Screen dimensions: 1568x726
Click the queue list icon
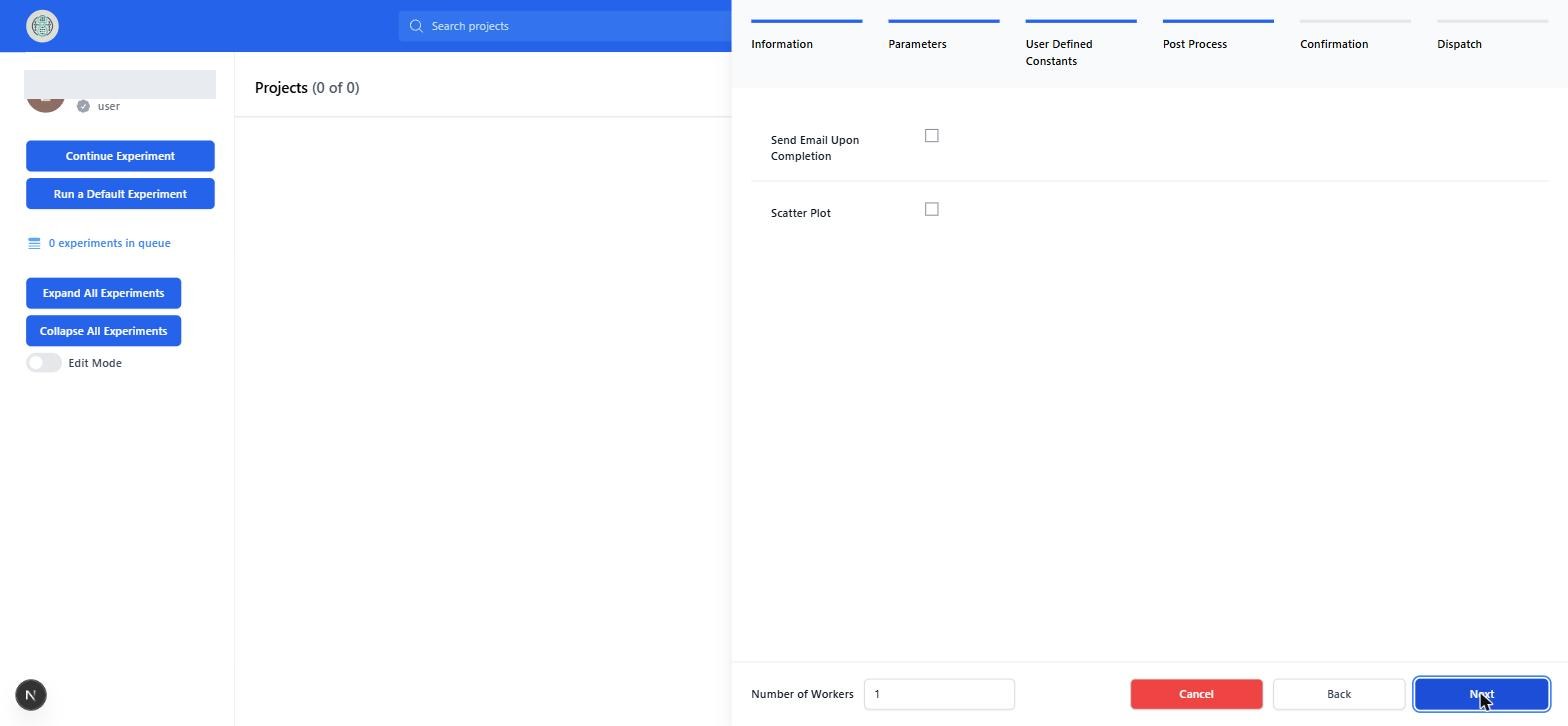point(34,243)
